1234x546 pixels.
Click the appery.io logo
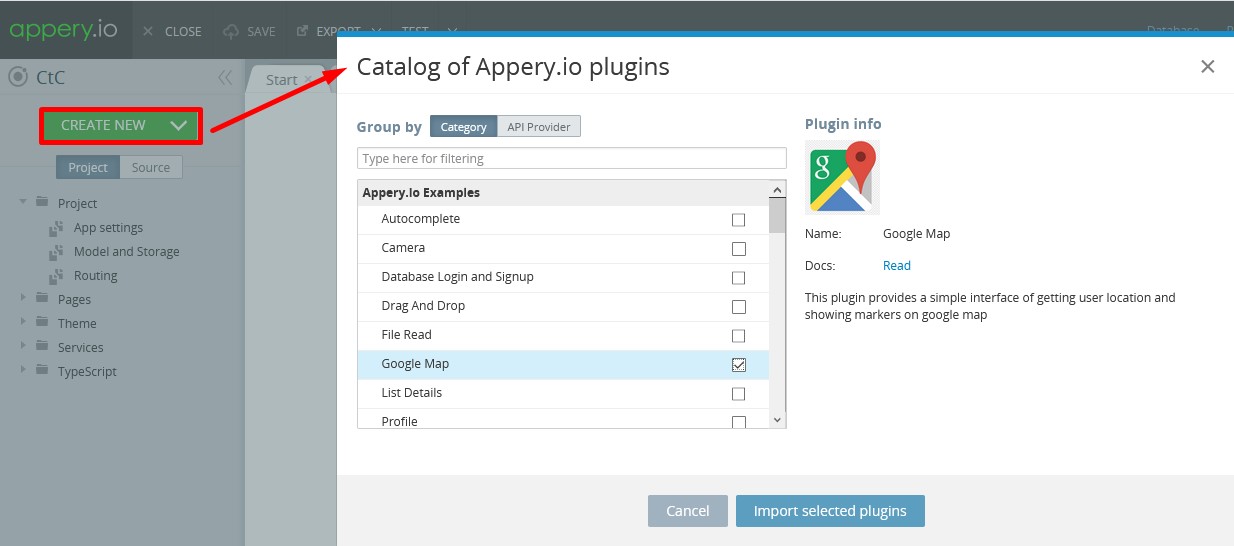[x=64, y=29]
